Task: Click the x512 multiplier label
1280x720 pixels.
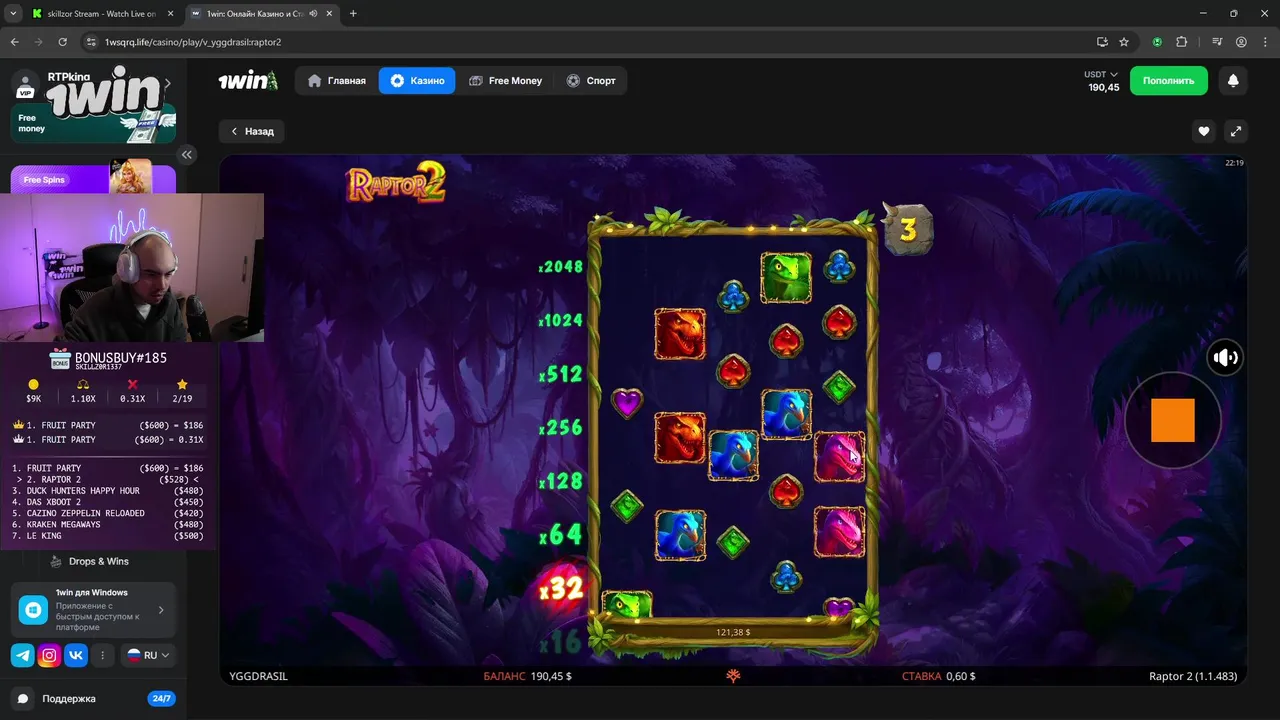Action: pos(560,374)
